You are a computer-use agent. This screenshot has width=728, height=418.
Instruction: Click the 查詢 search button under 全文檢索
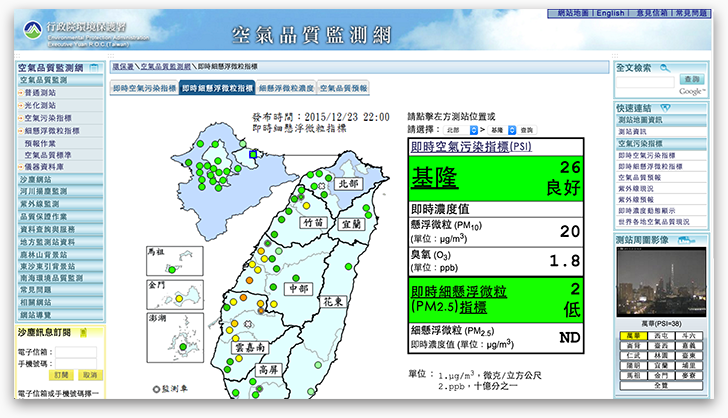(692, 79)
